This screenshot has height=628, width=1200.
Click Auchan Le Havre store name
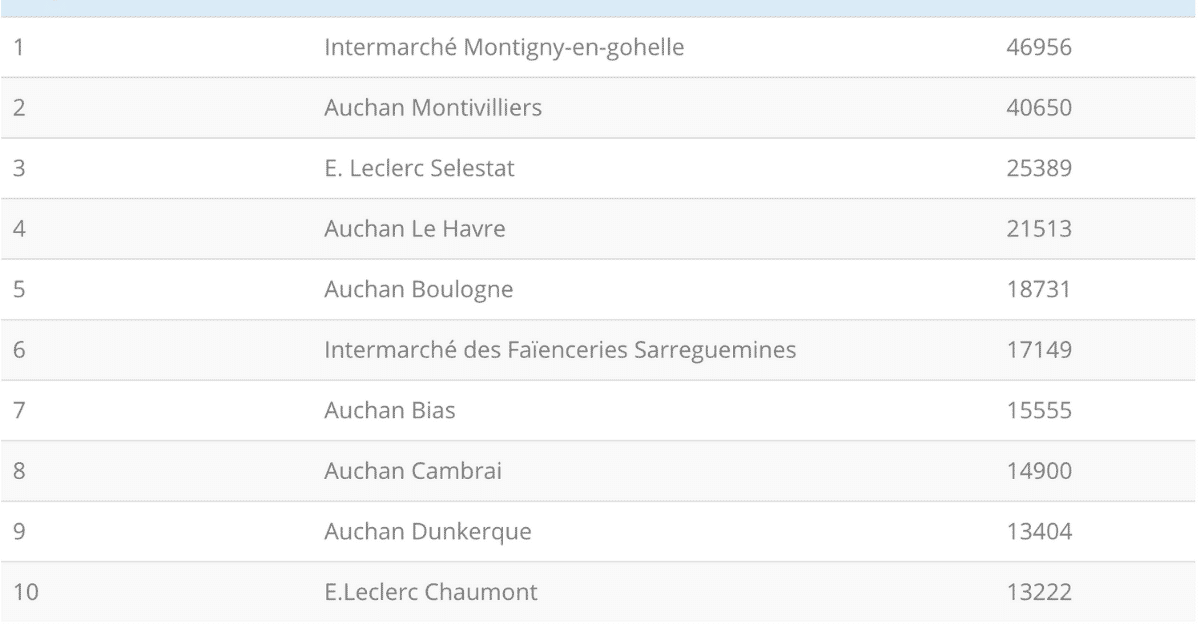click(x=415, y=229)
